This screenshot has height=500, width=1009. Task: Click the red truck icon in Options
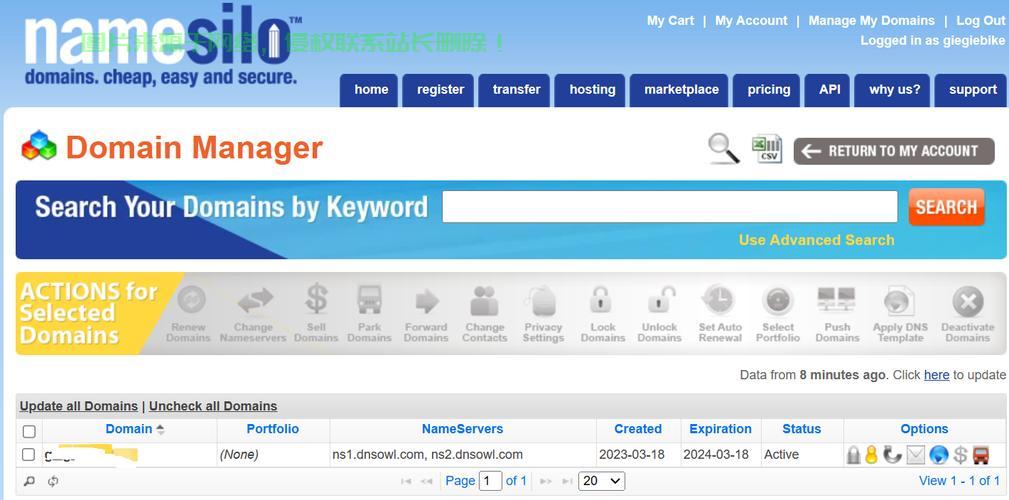click(981, 455)
